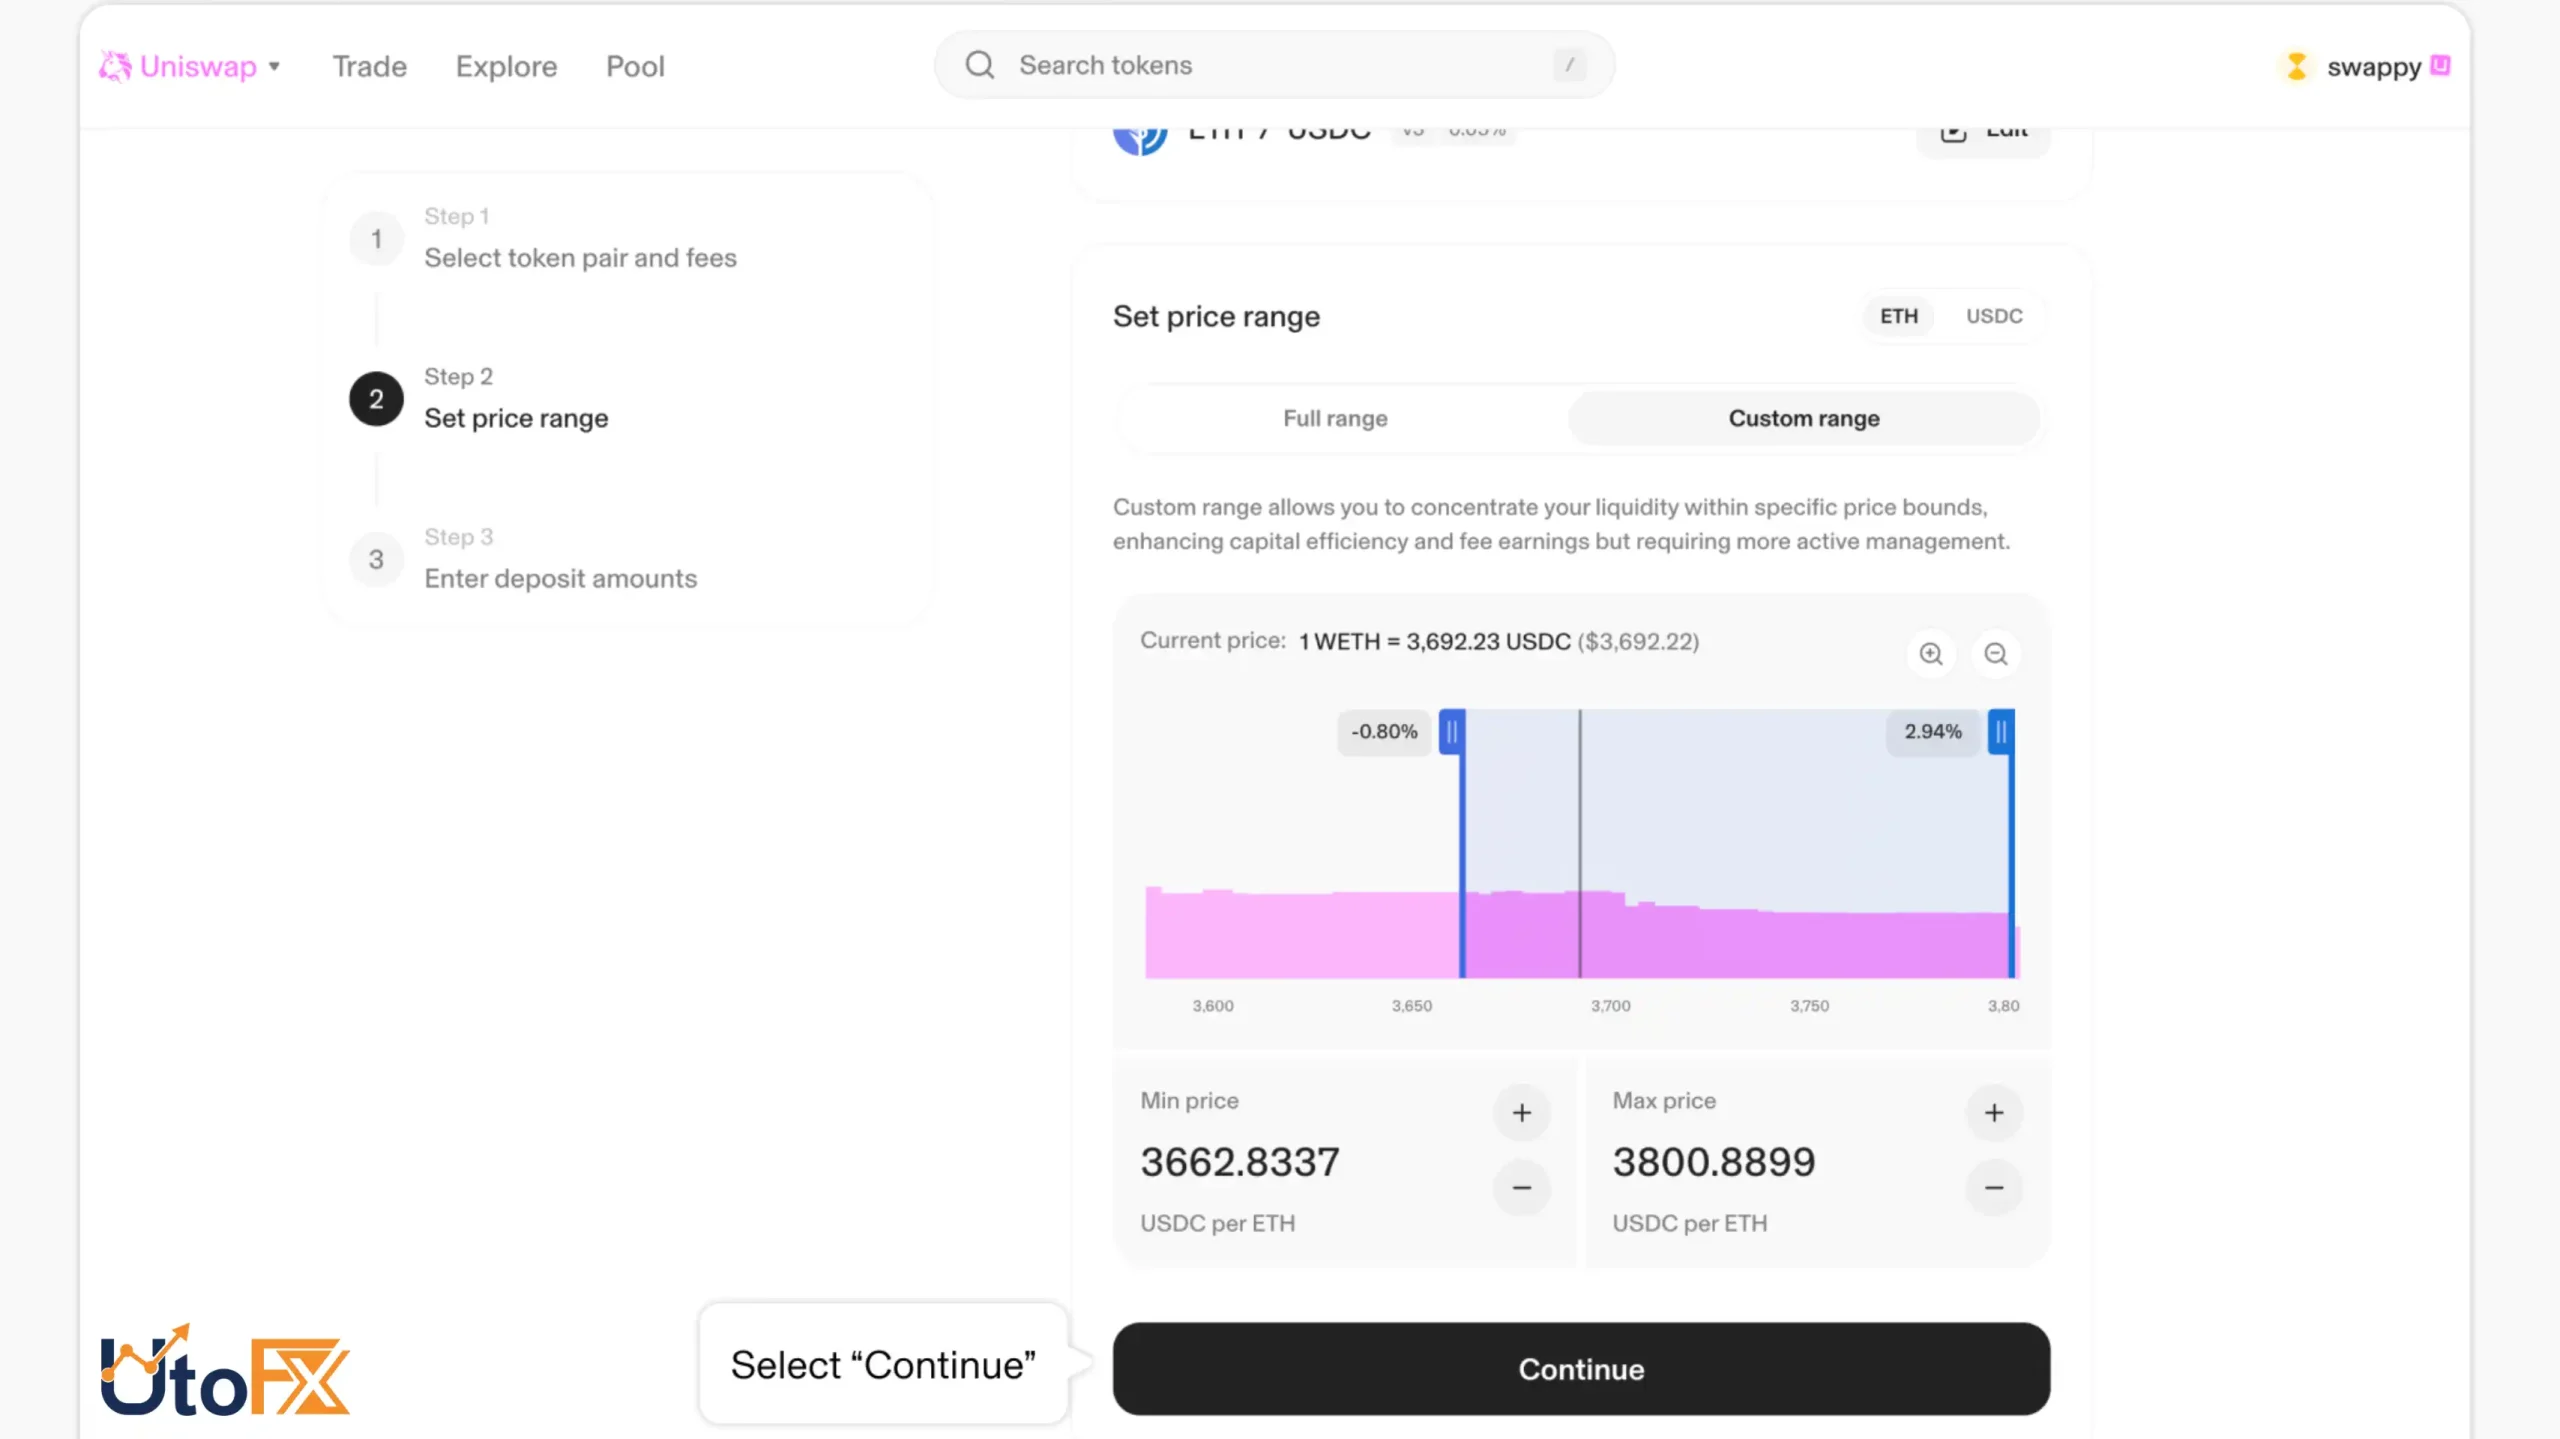
Task: Click the Continue button
Action: click(x=1581, y=1369)
